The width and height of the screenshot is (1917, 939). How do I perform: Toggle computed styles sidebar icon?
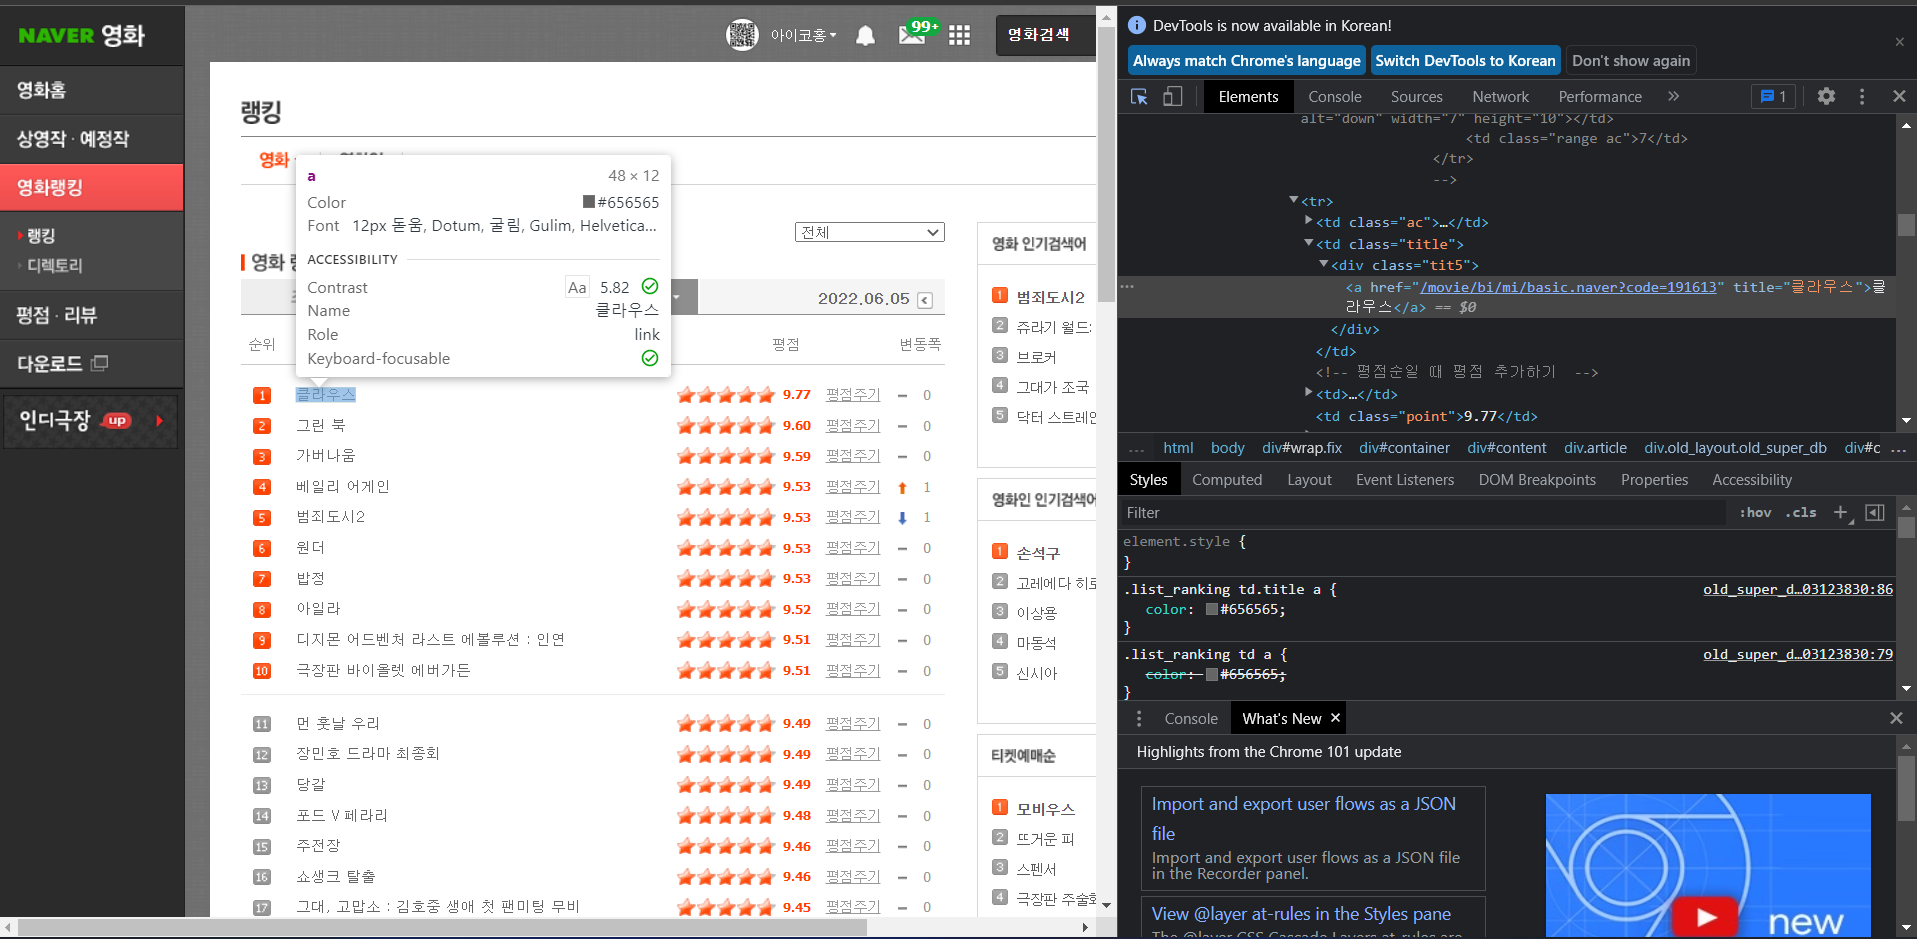click(x=1875, y=512)
